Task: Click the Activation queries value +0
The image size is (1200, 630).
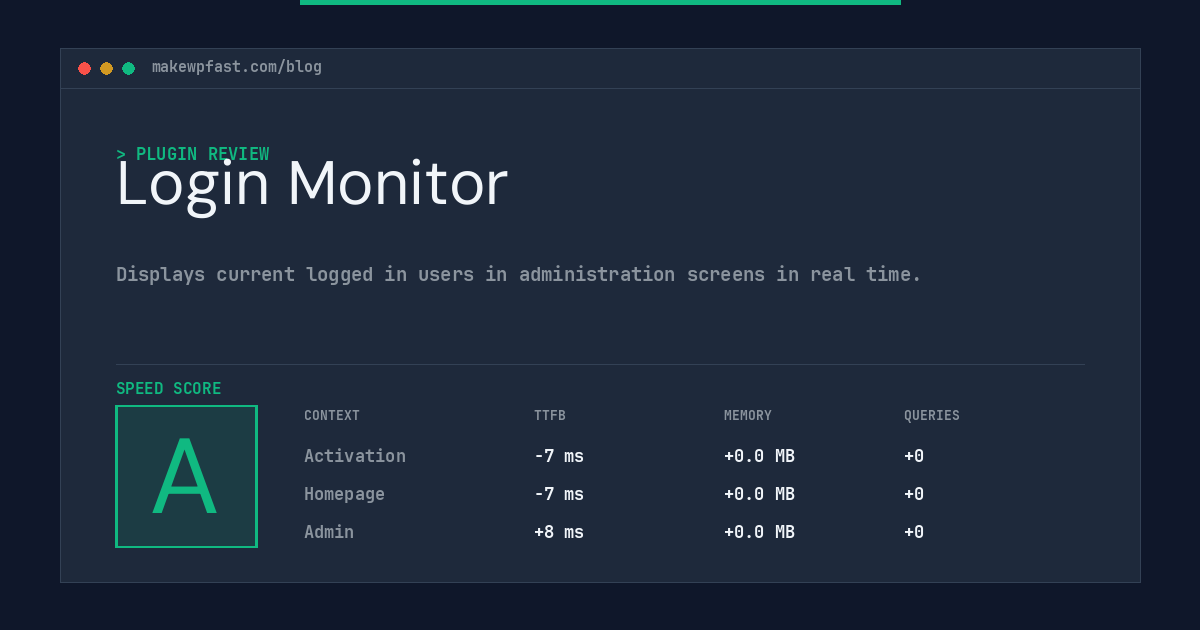Action: (914, 456)
